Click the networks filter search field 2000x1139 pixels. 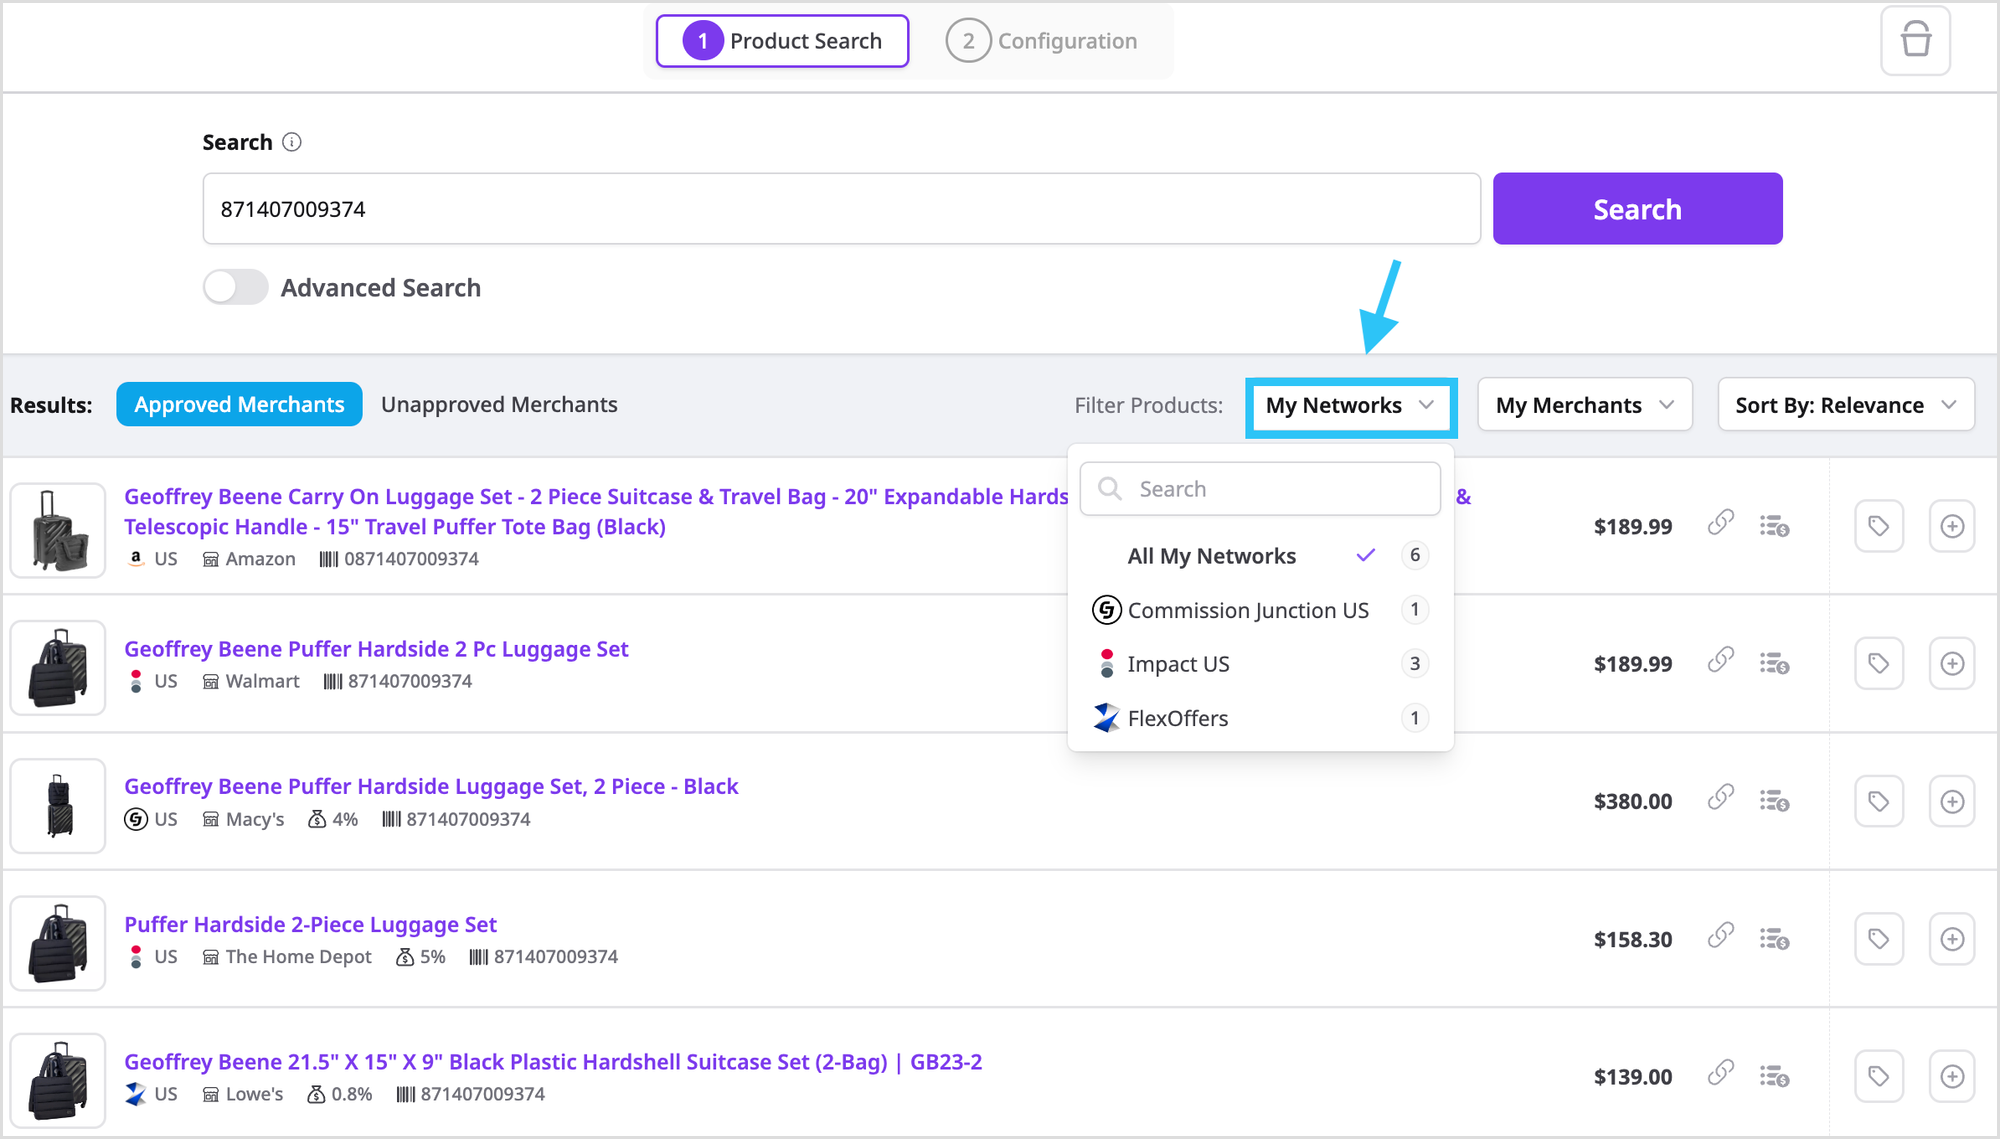[1260, 489]
